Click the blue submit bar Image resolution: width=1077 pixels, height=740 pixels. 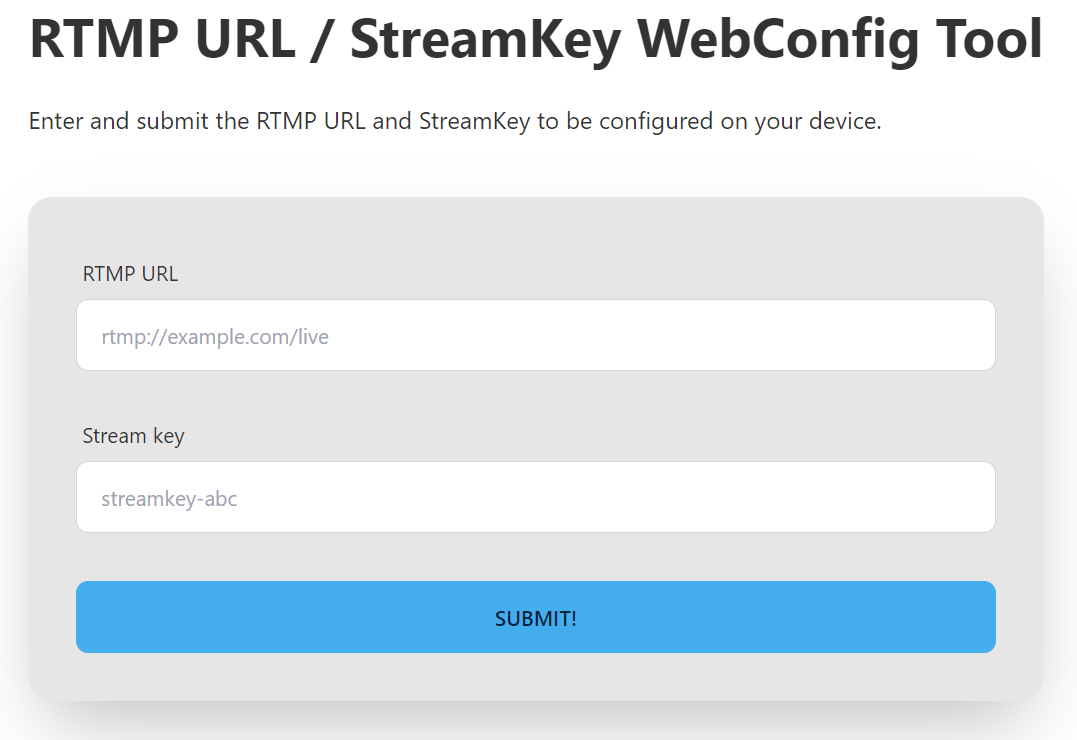[x=536, y=617]
